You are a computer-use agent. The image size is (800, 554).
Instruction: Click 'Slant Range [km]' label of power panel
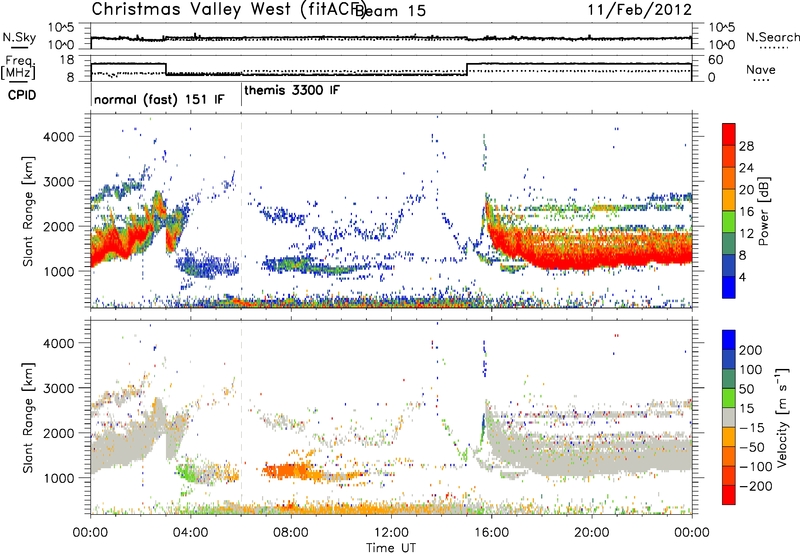pyautogui.click(x=28, y=212)
